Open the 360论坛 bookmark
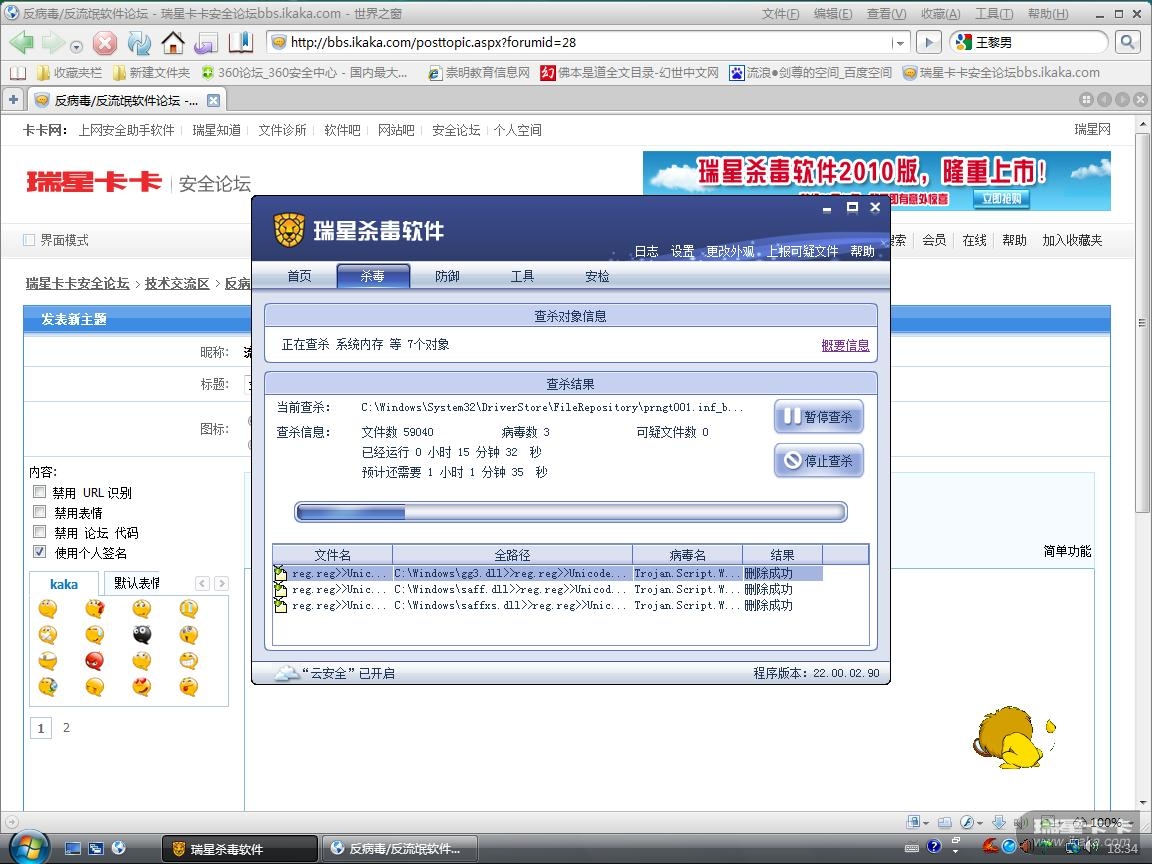Viewport: 1152px width, 864px height. coord(304,73)
